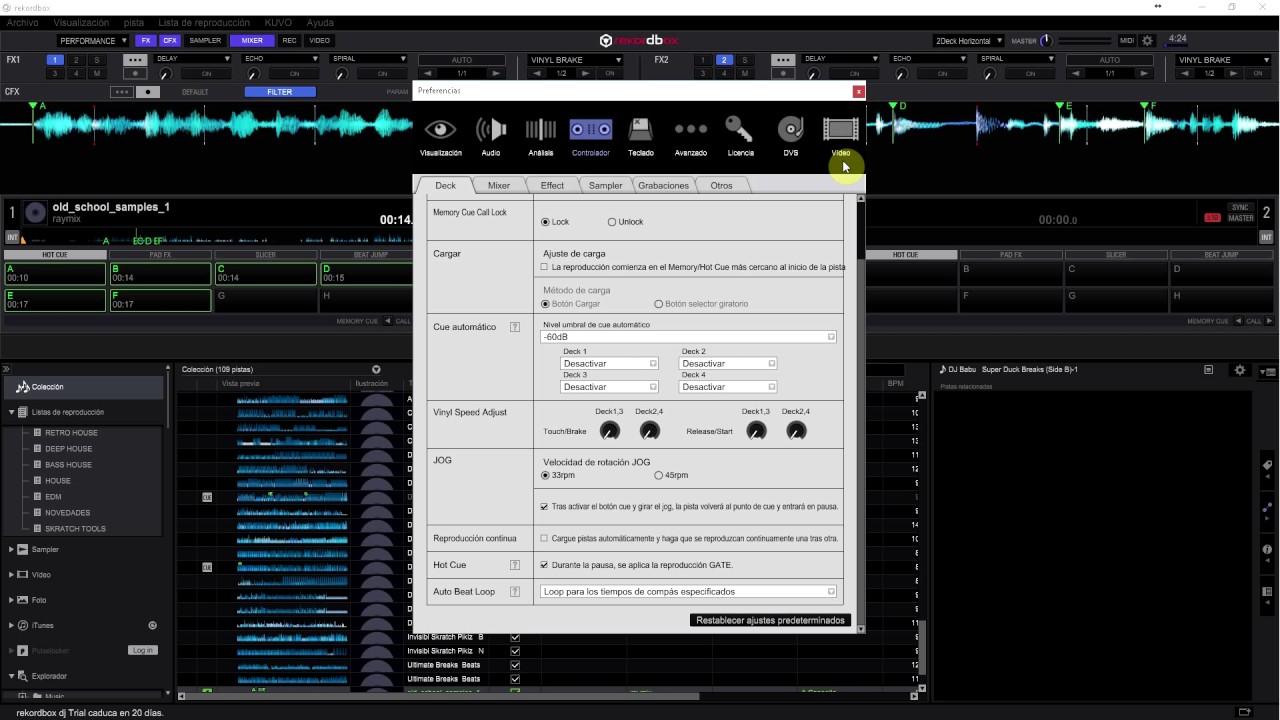Open related tracks panel settings gear

pos(1240,370)
